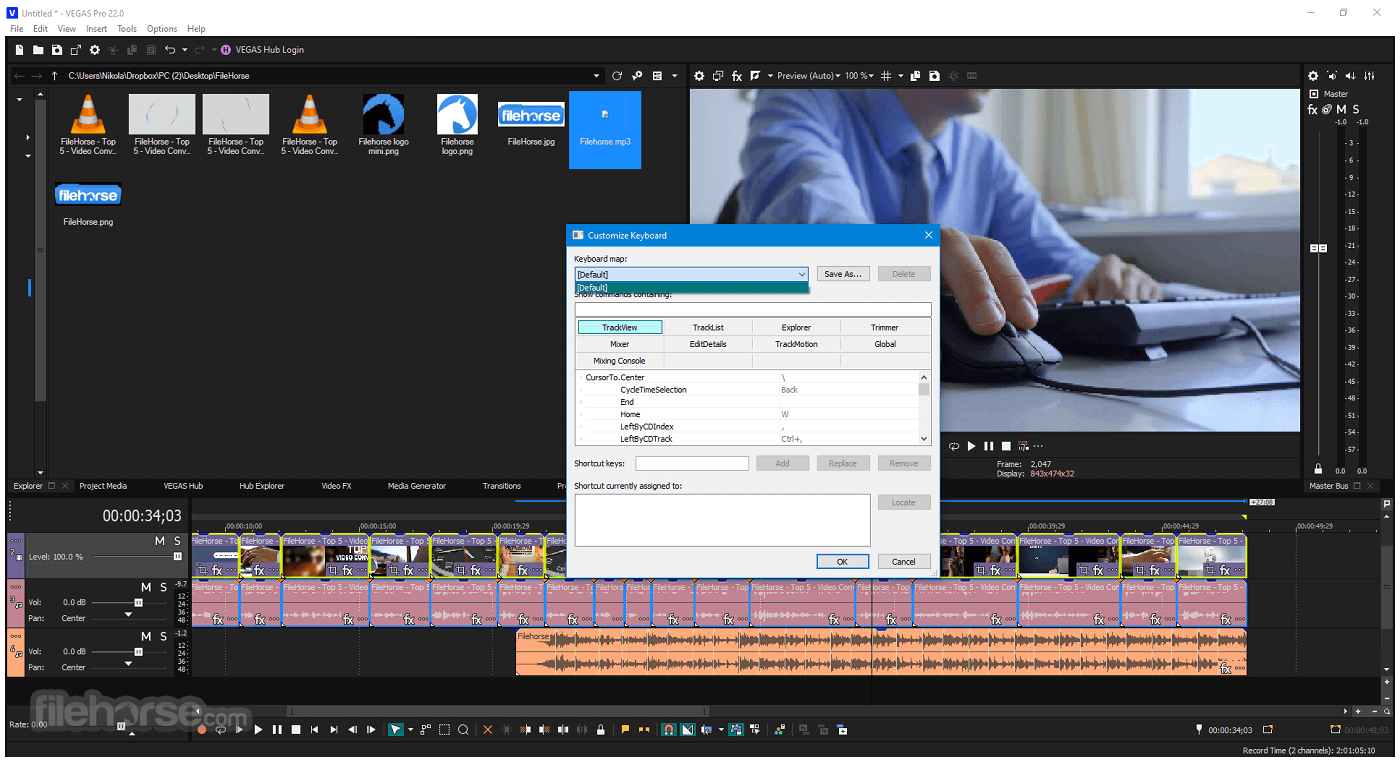Click the Undo arrow icon
This screenshot has width=1400, height=762.
click(x=170, y=50)
